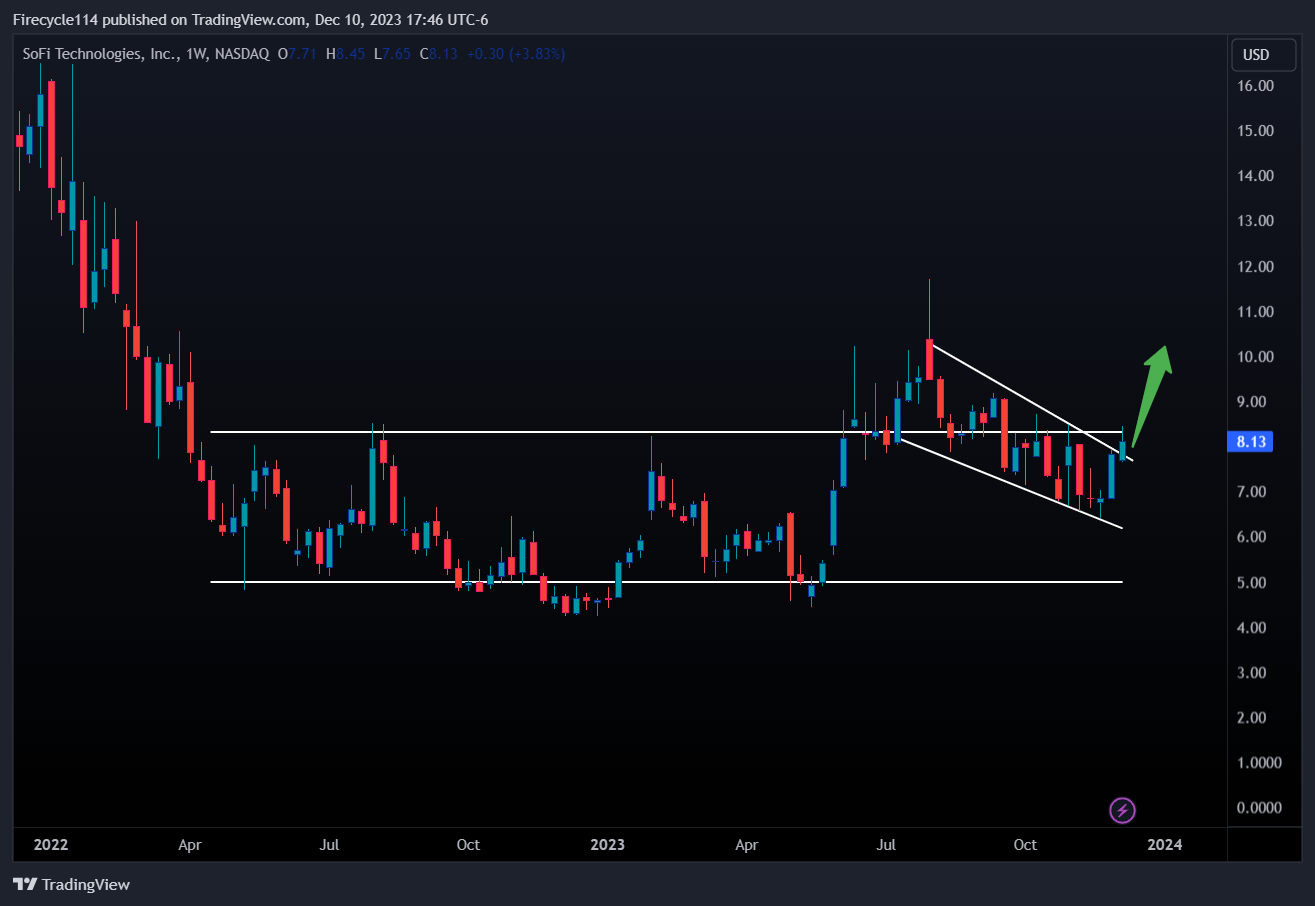Click the 12.00 price axis label
This screenshot has width=1315, height=906.
[x=1255, y=267]
